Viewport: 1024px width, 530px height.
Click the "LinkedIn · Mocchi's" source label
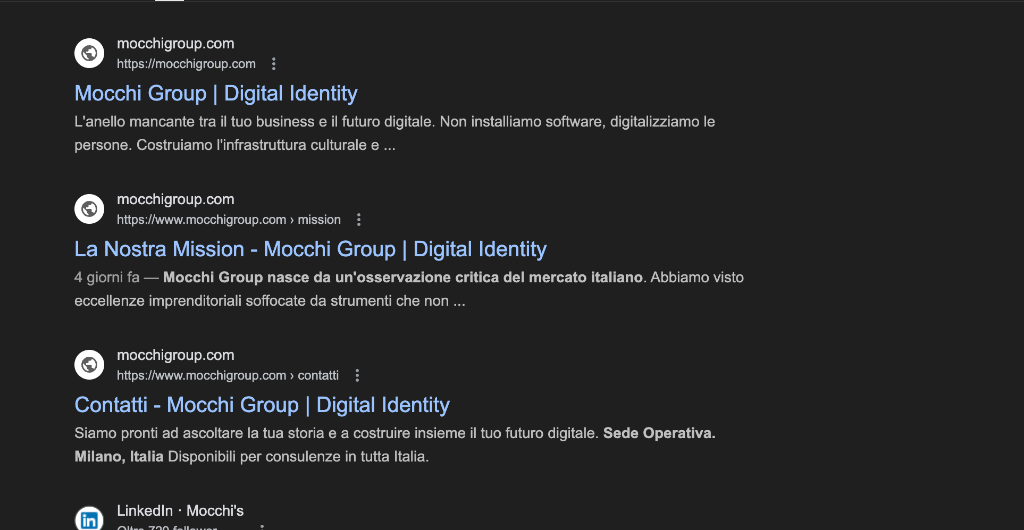(x=180, y=511)
